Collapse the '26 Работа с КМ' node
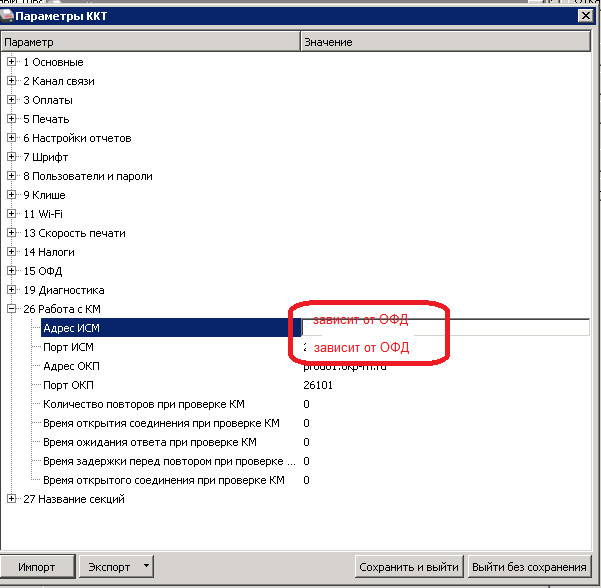The width and height of the screenshot is (601, 588). coord(12,309)
